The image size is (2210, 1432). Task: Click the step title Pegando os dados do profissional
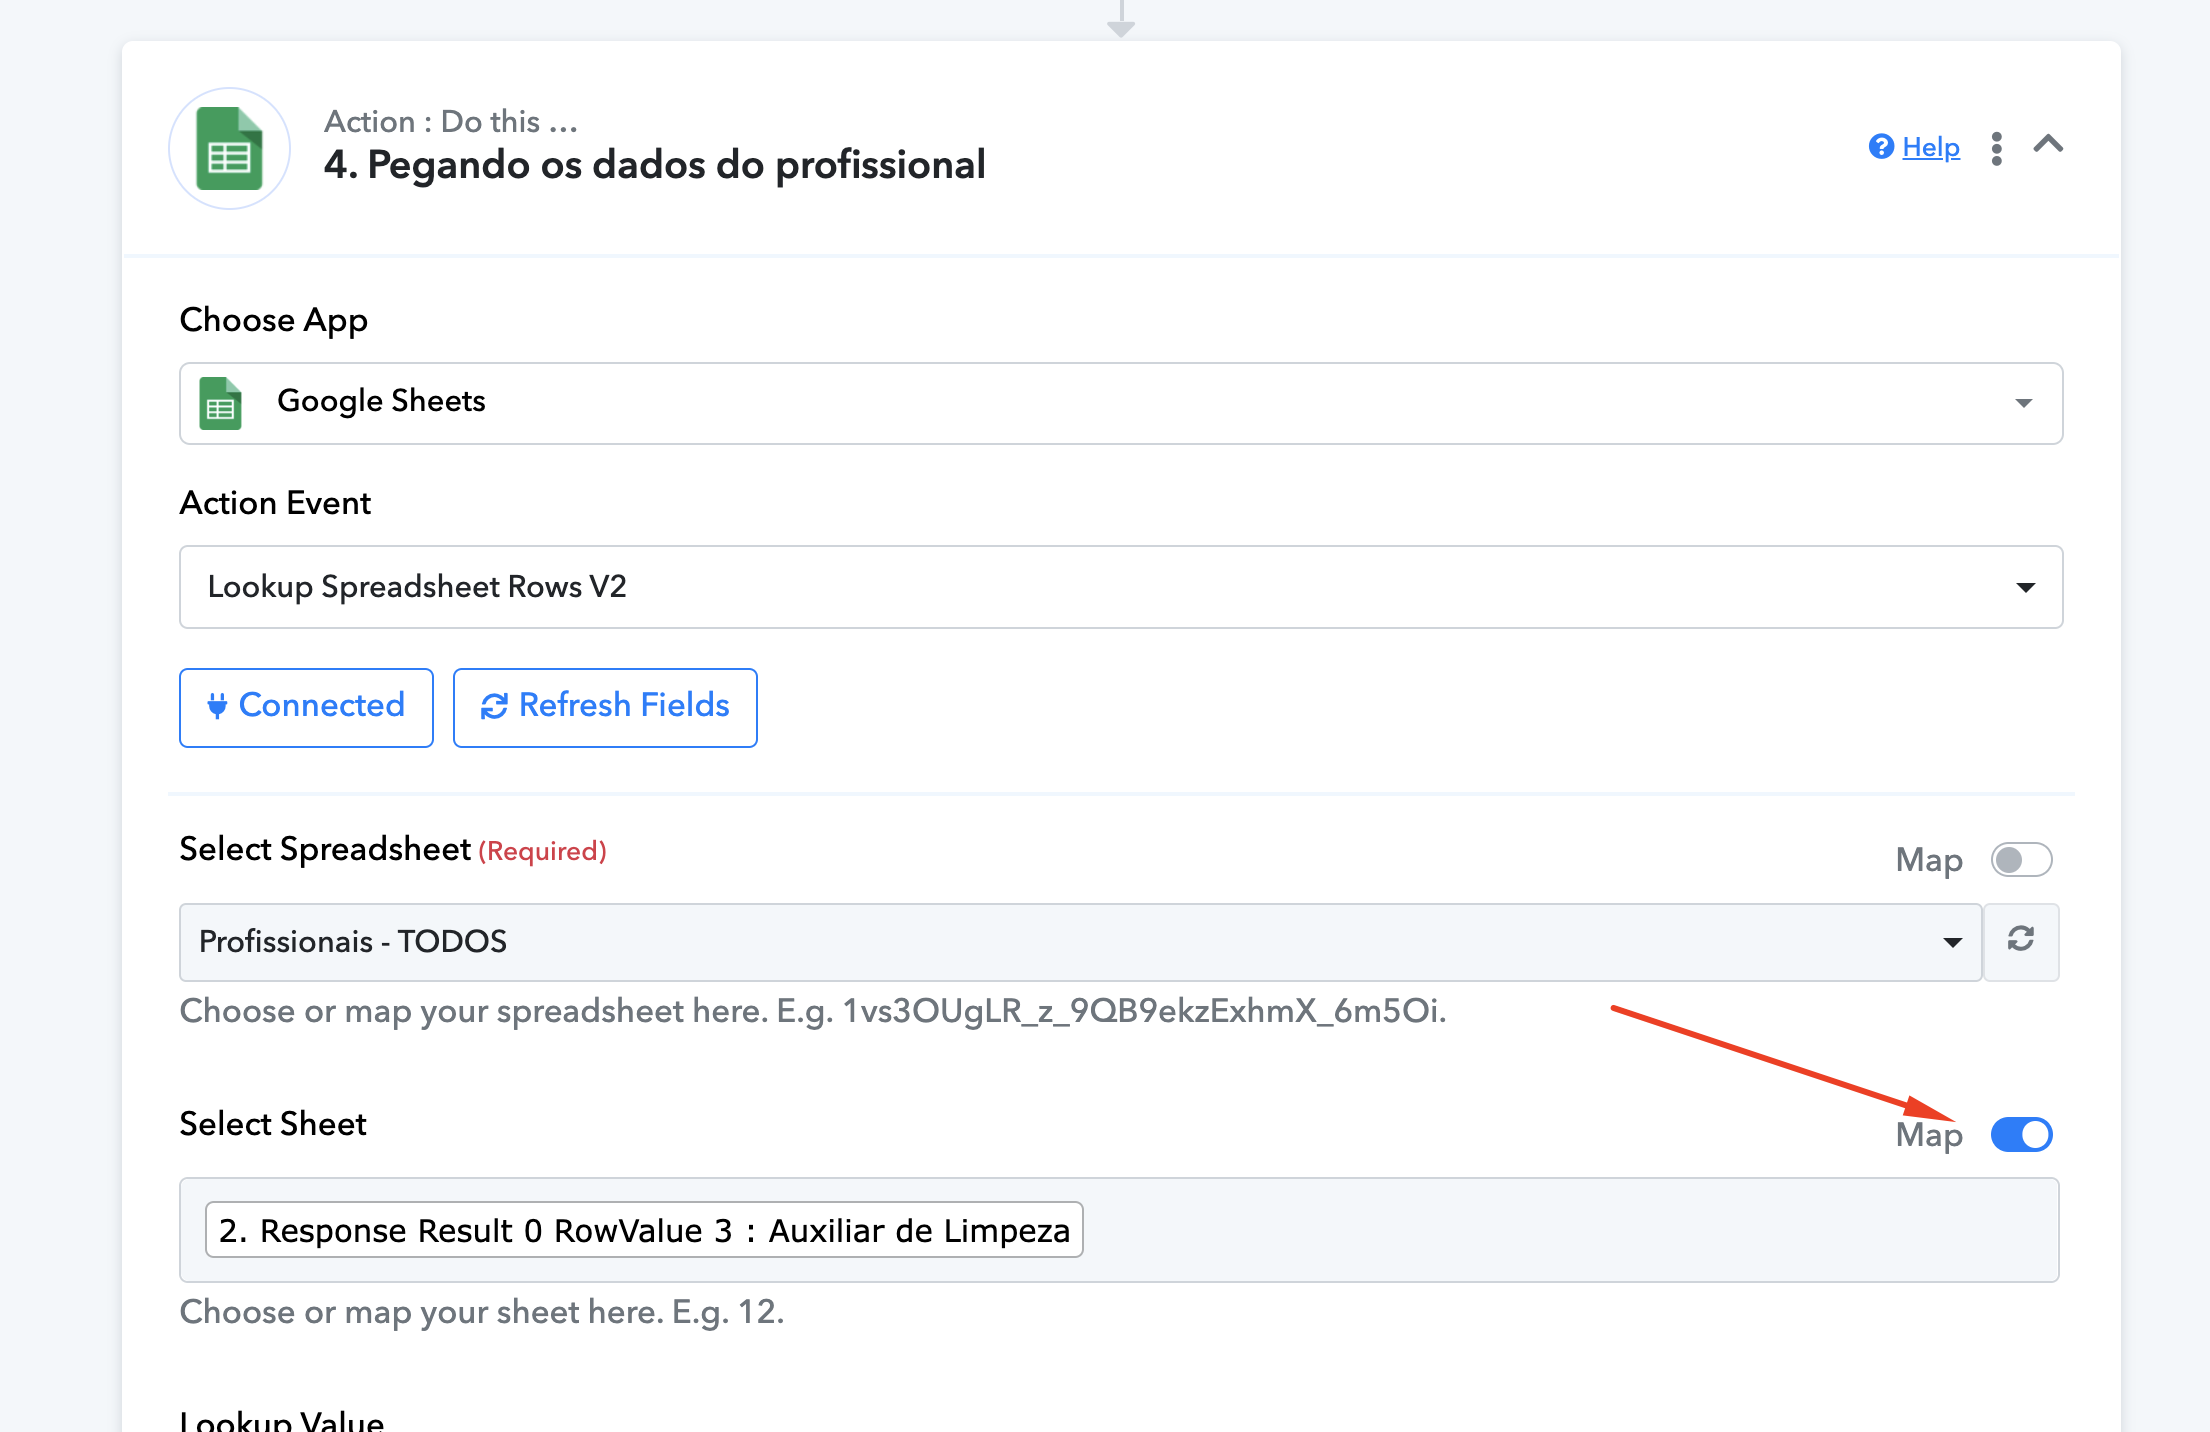pos(654,165)
